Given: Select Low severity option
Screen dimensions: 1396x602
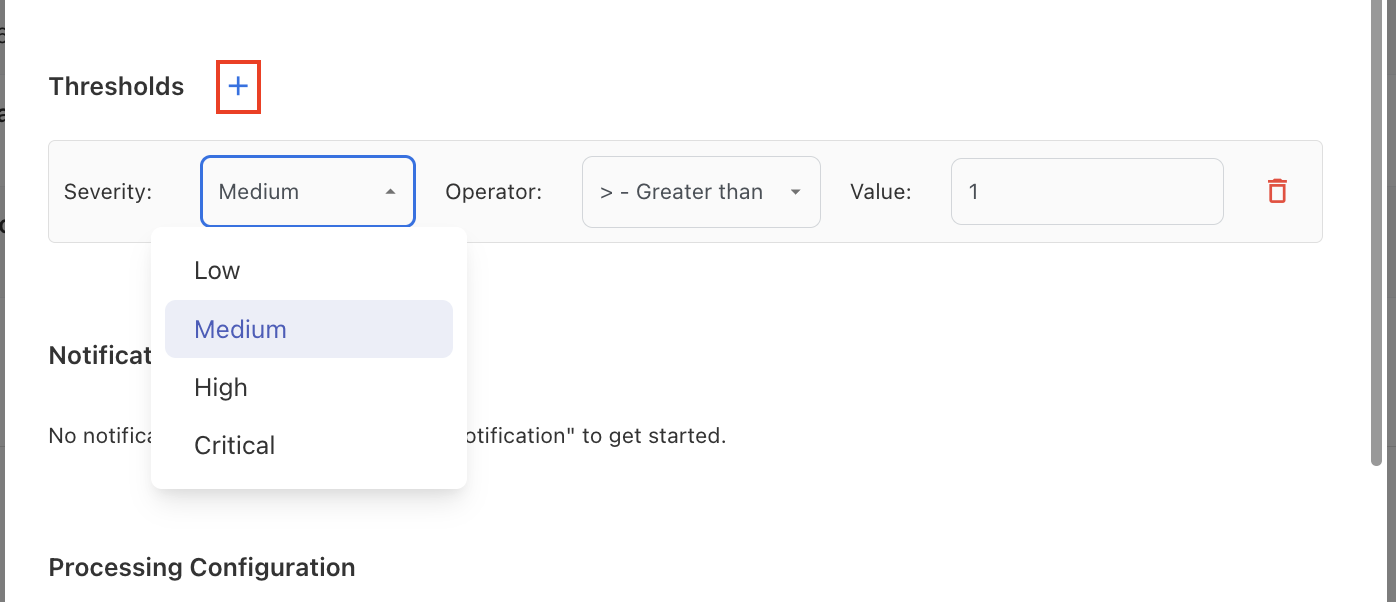Looking at the screenshot, I should (x=218, y=271).
